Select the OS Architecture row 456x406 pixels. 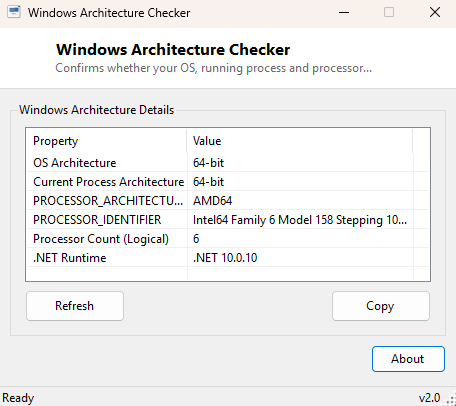[228, 163]
